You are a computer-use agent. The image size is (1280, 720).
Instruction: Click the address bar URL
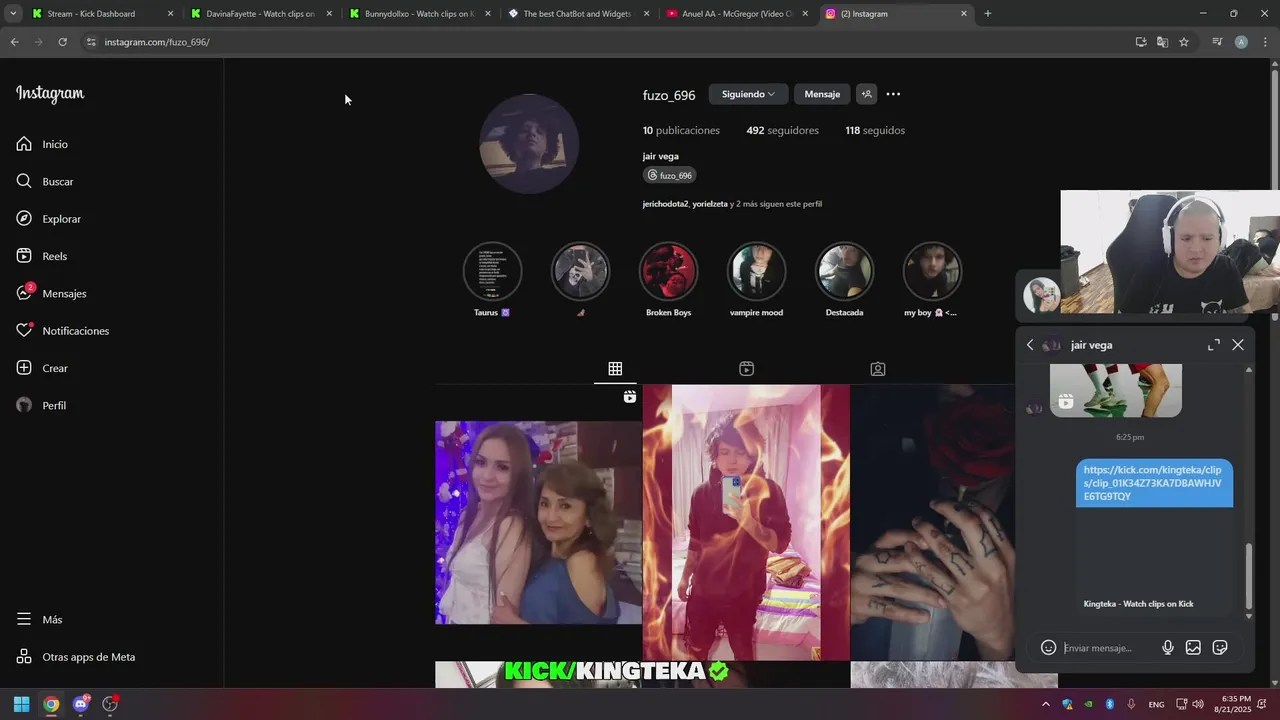pos(157,42)
